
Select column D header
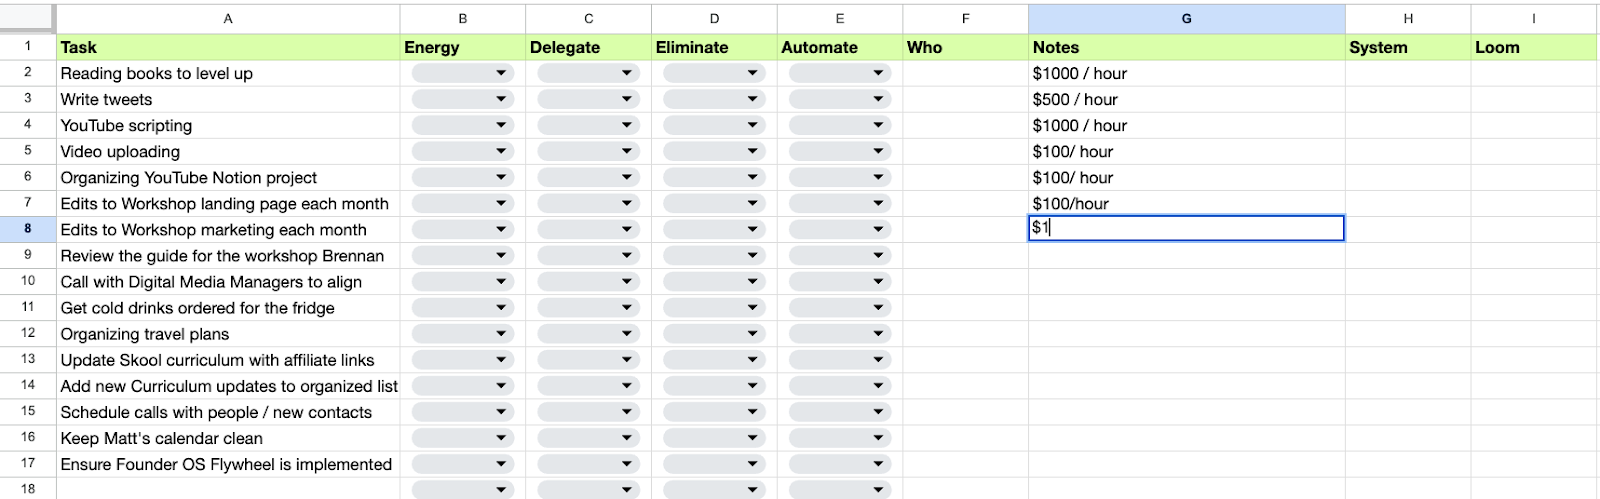tap(714, 18)
